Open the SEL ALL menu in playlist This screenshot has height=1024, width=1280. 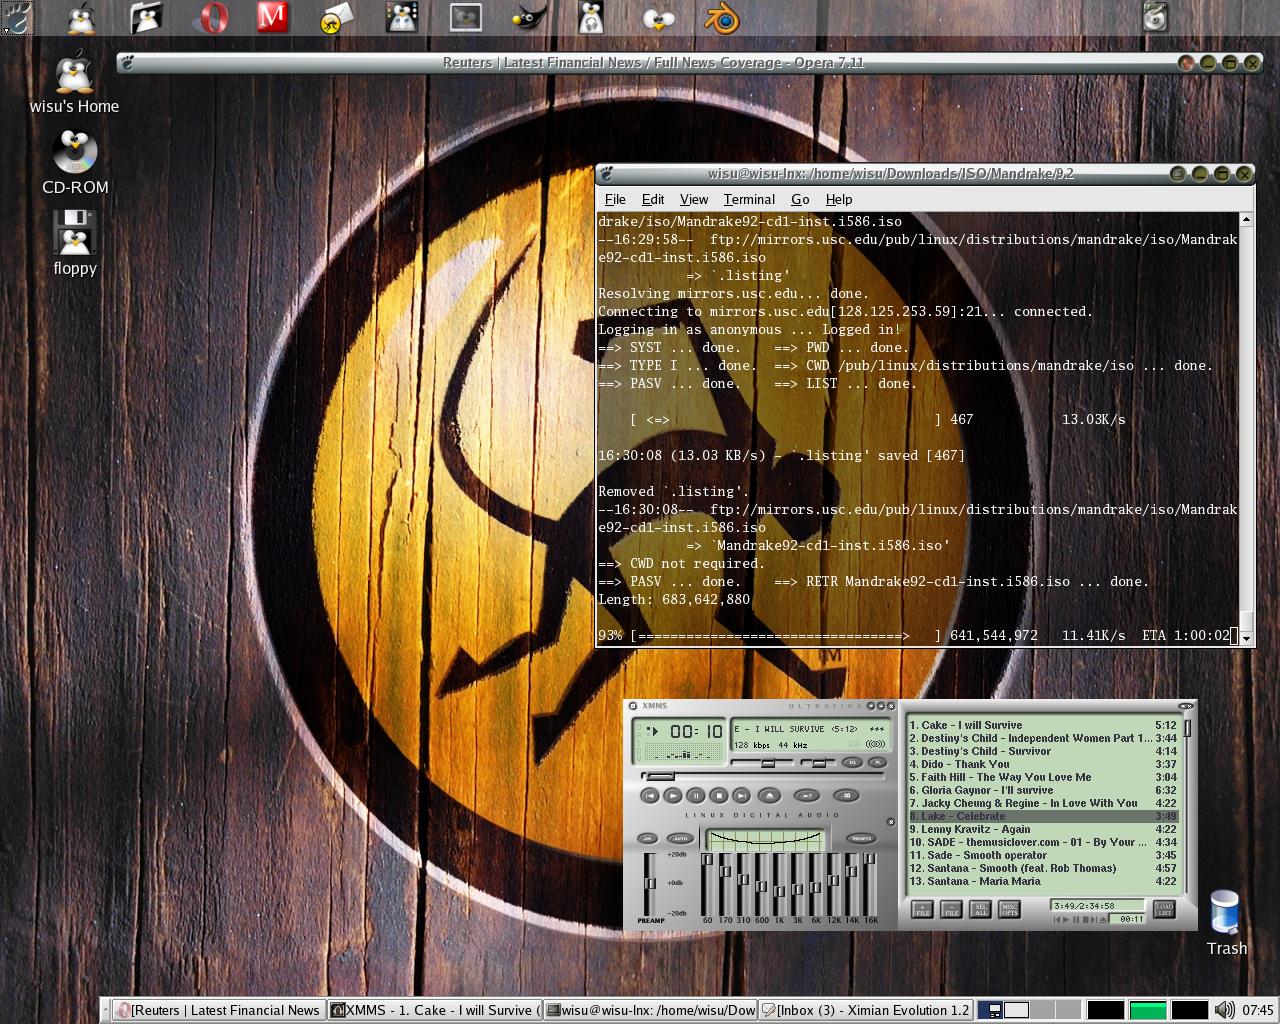click(980, 910)
